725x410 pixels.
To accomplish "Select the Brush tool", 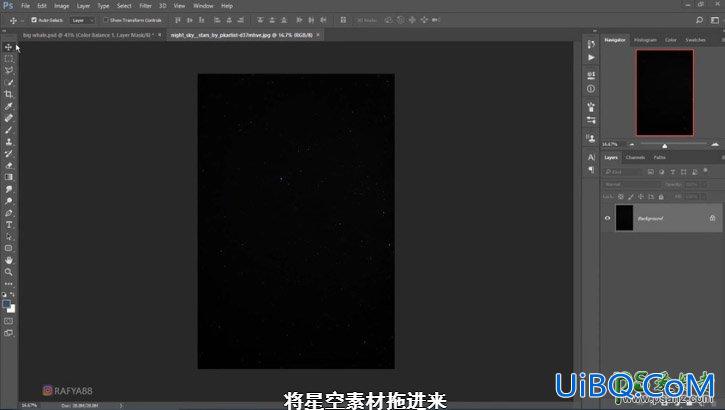I will 8,130.
